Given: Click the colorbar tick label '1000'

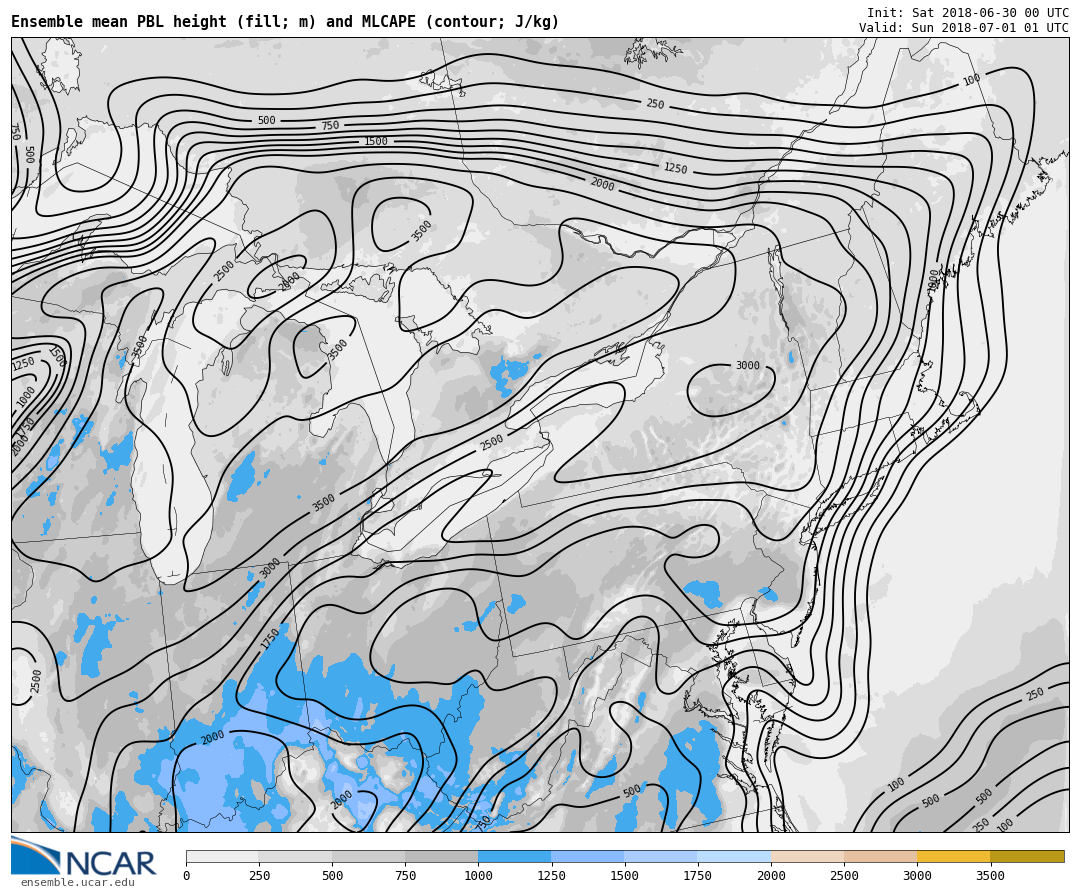Looking at the screenshot, I should tap(478, 876).
